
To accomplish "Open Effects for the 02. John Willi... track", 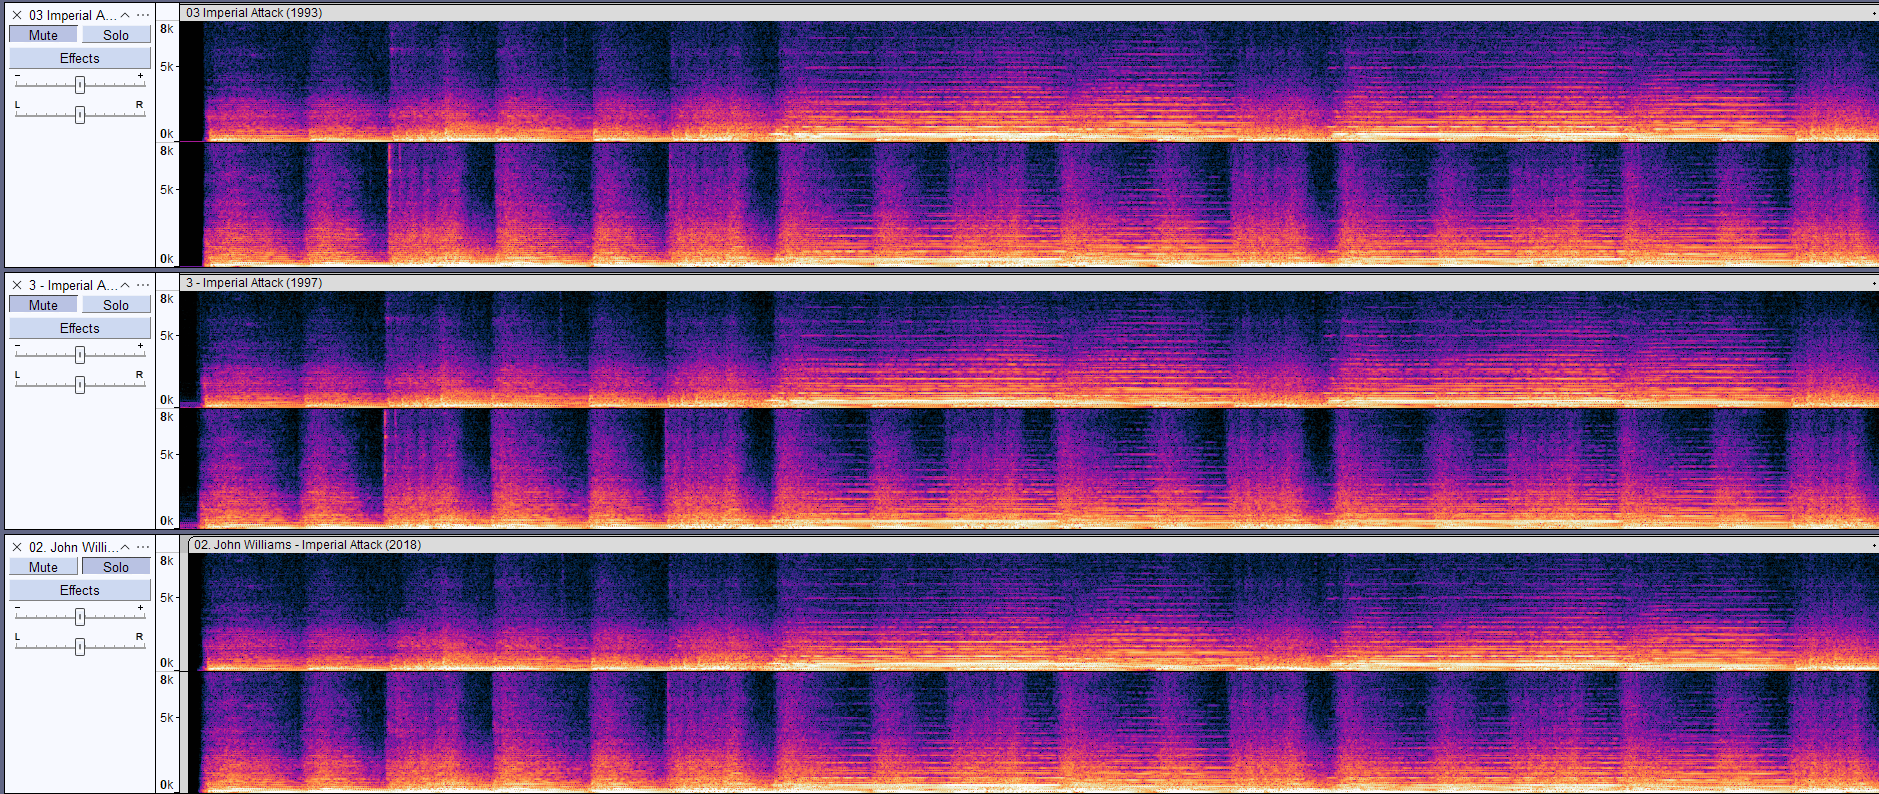I will click(80, 590).
